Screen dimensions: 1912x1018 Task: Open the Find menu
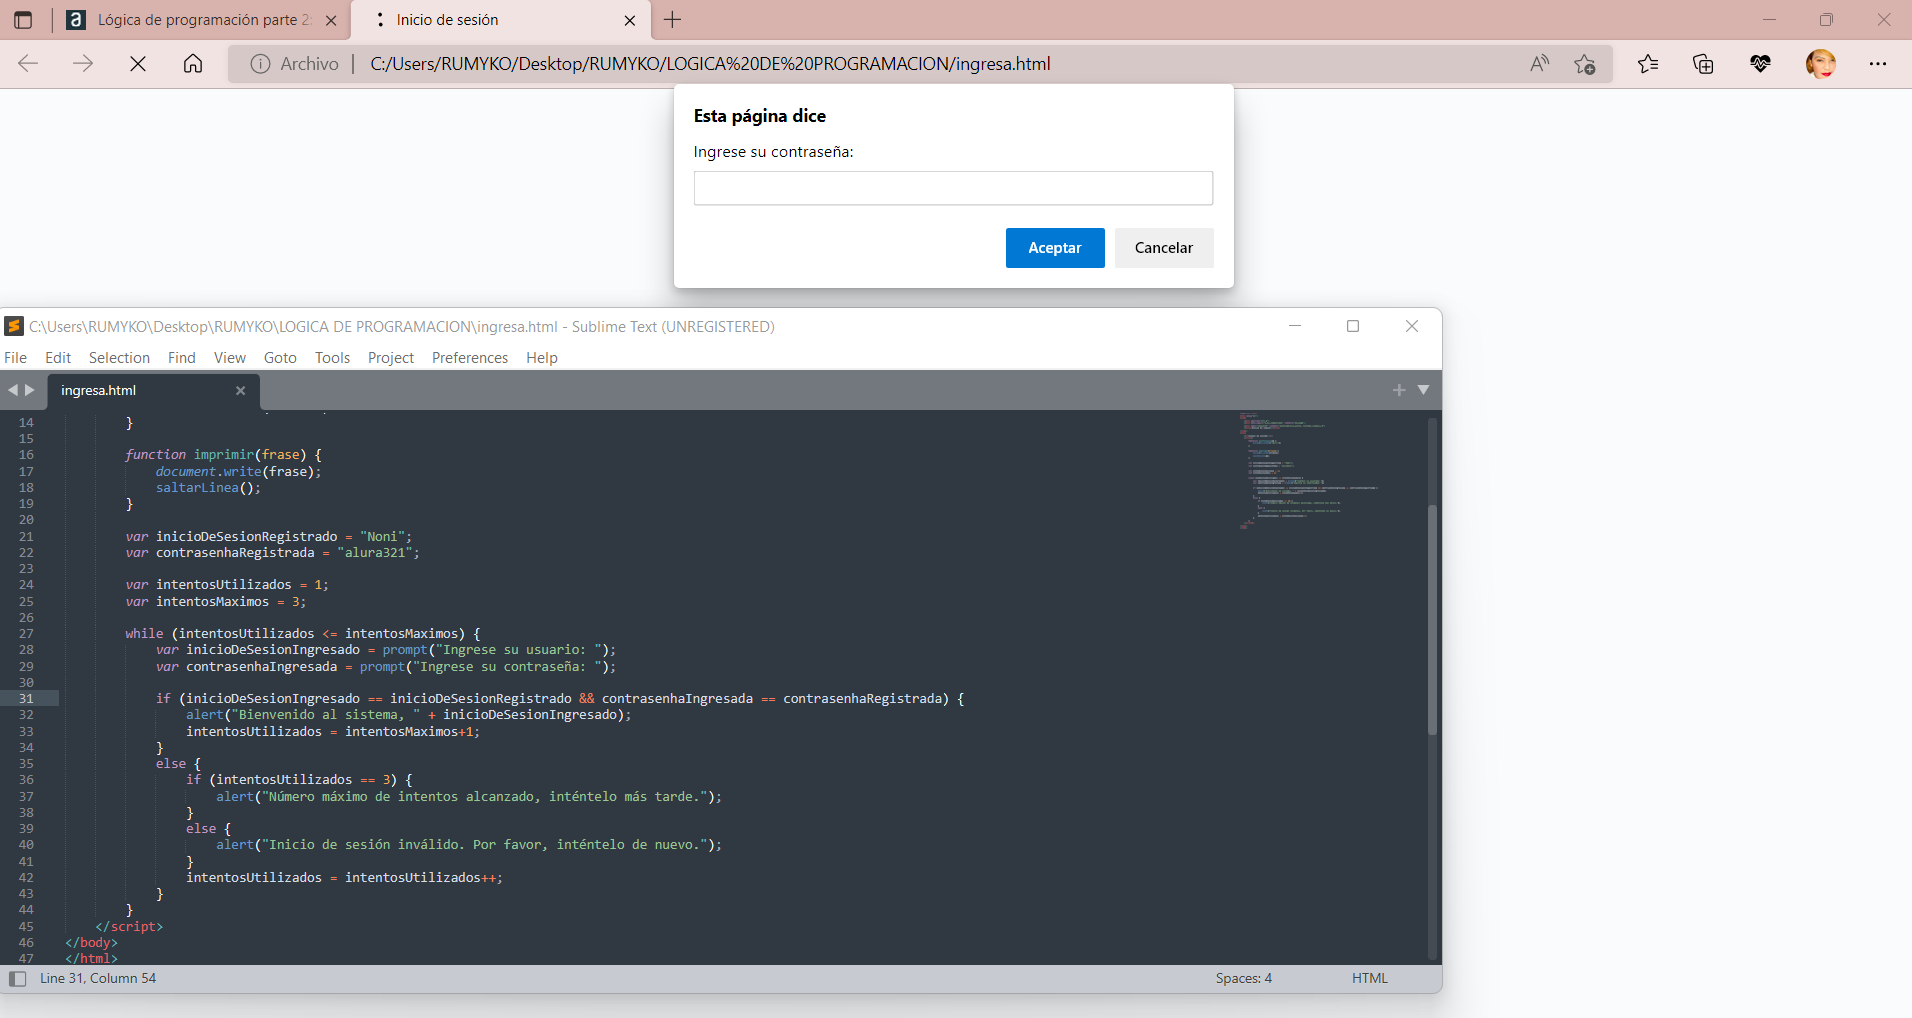(x=182, y=358)
